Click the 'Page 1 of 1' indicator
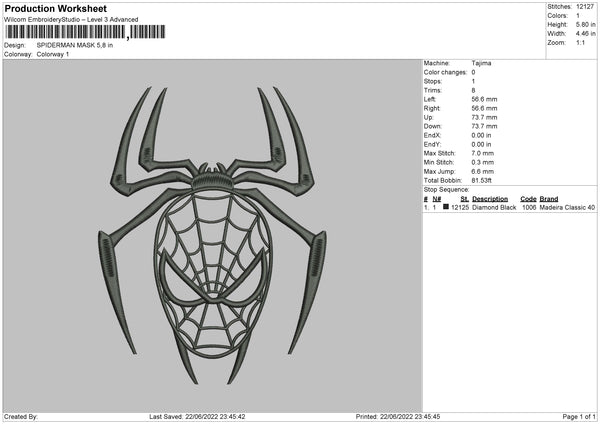600x424 pixels. (579, 416)
